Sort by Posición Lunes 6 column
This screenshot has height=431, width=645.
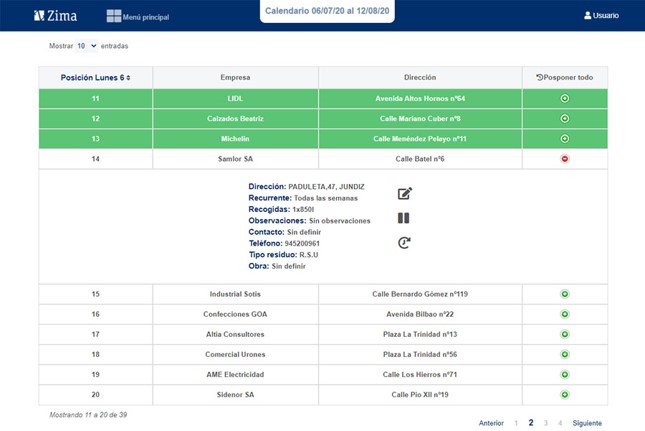point(95,77)
